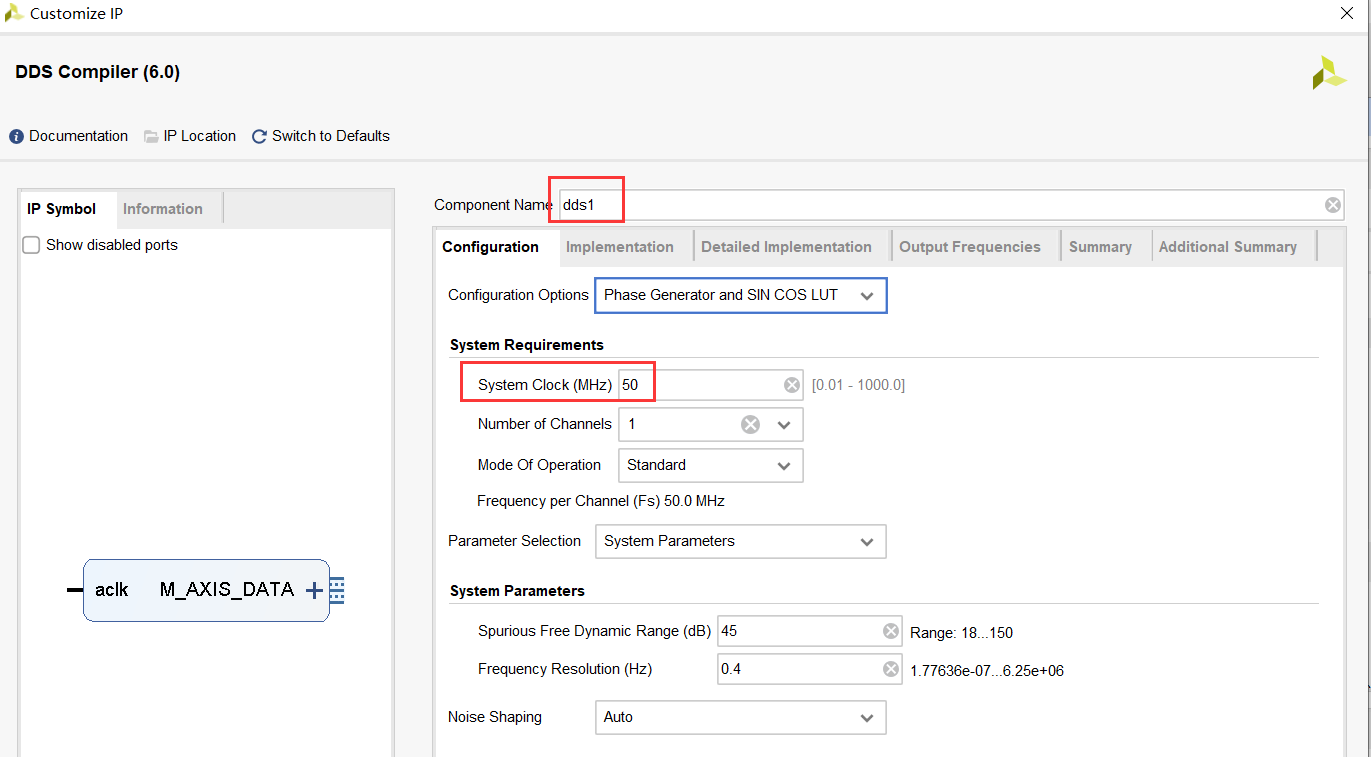The width and height of the screenshot is (1371, 757).
Task: Switch to the Additional Summary tab
Action: pos(1228,247)
